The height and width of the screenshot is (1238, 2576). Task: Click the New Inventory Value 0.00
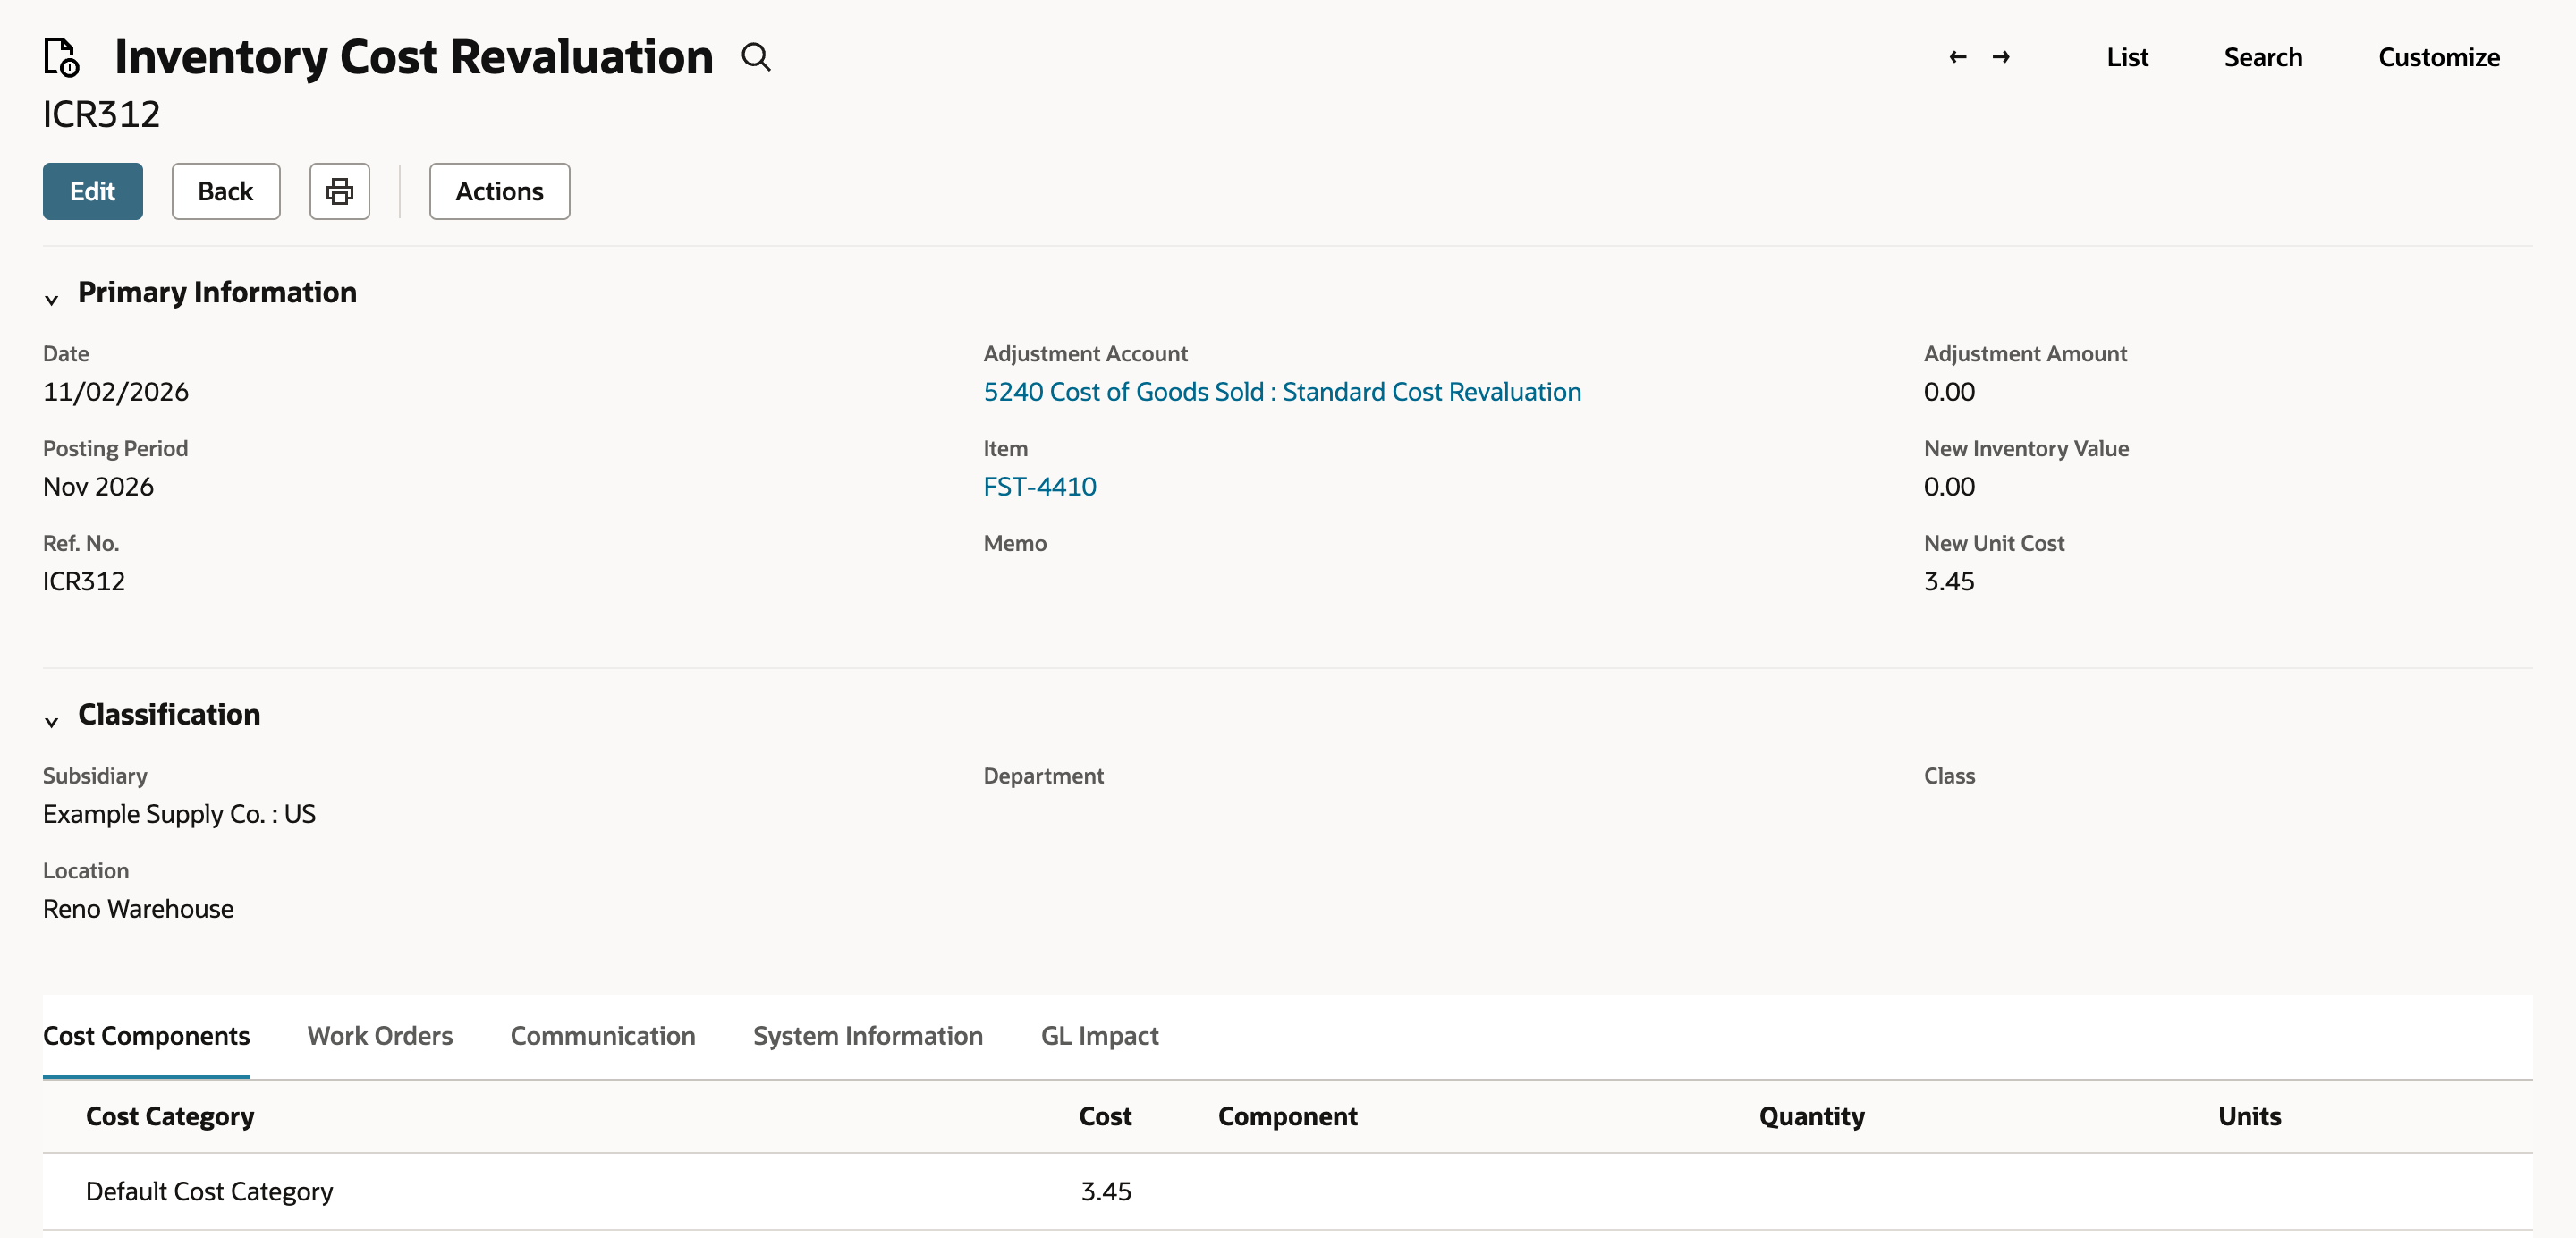1949,486
